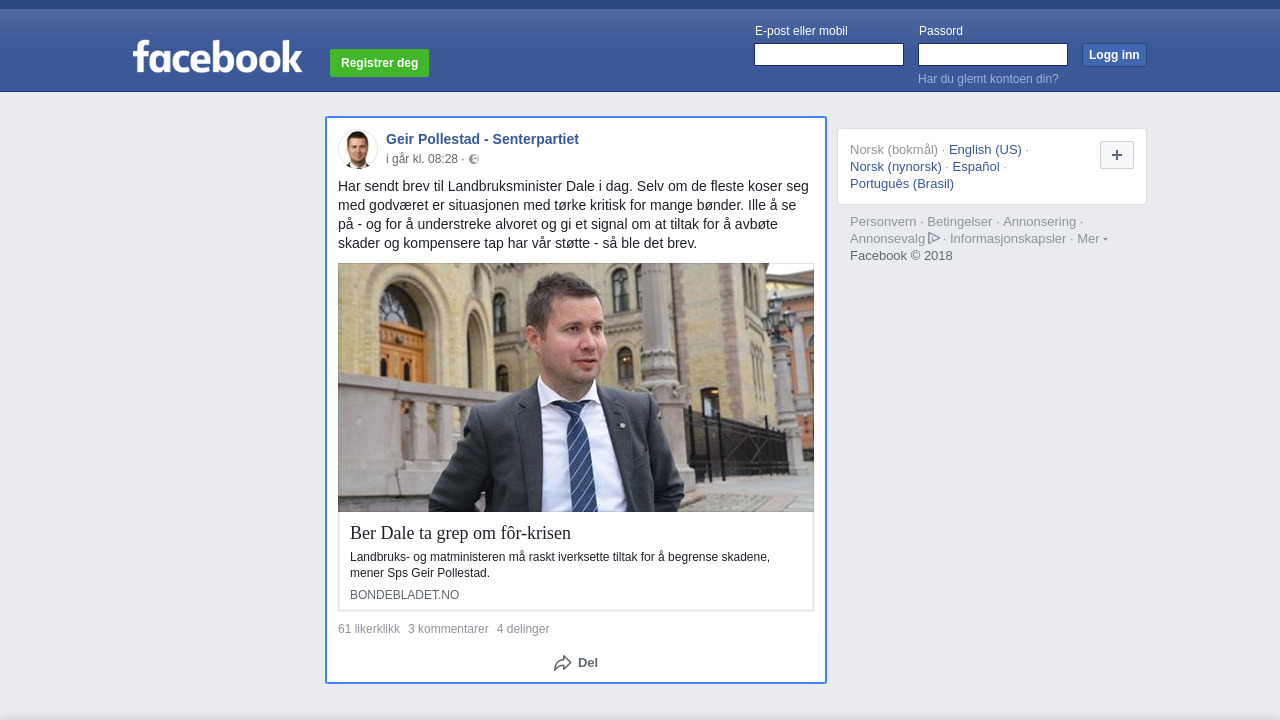Click the Norsk (bokmål) current language text

[894, 150]
